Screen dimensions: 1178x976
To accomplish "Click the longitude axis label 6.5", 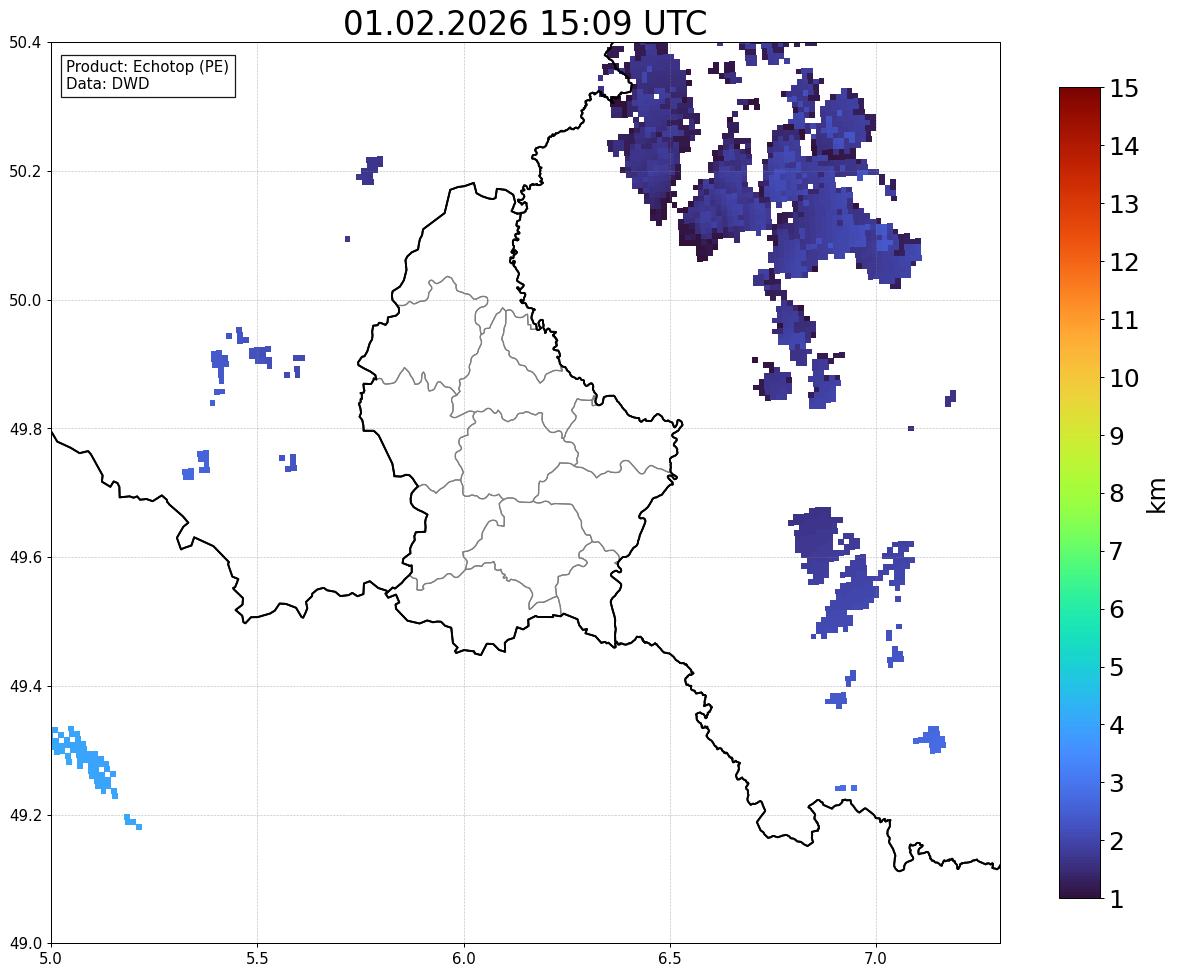I will pos(669,959).
